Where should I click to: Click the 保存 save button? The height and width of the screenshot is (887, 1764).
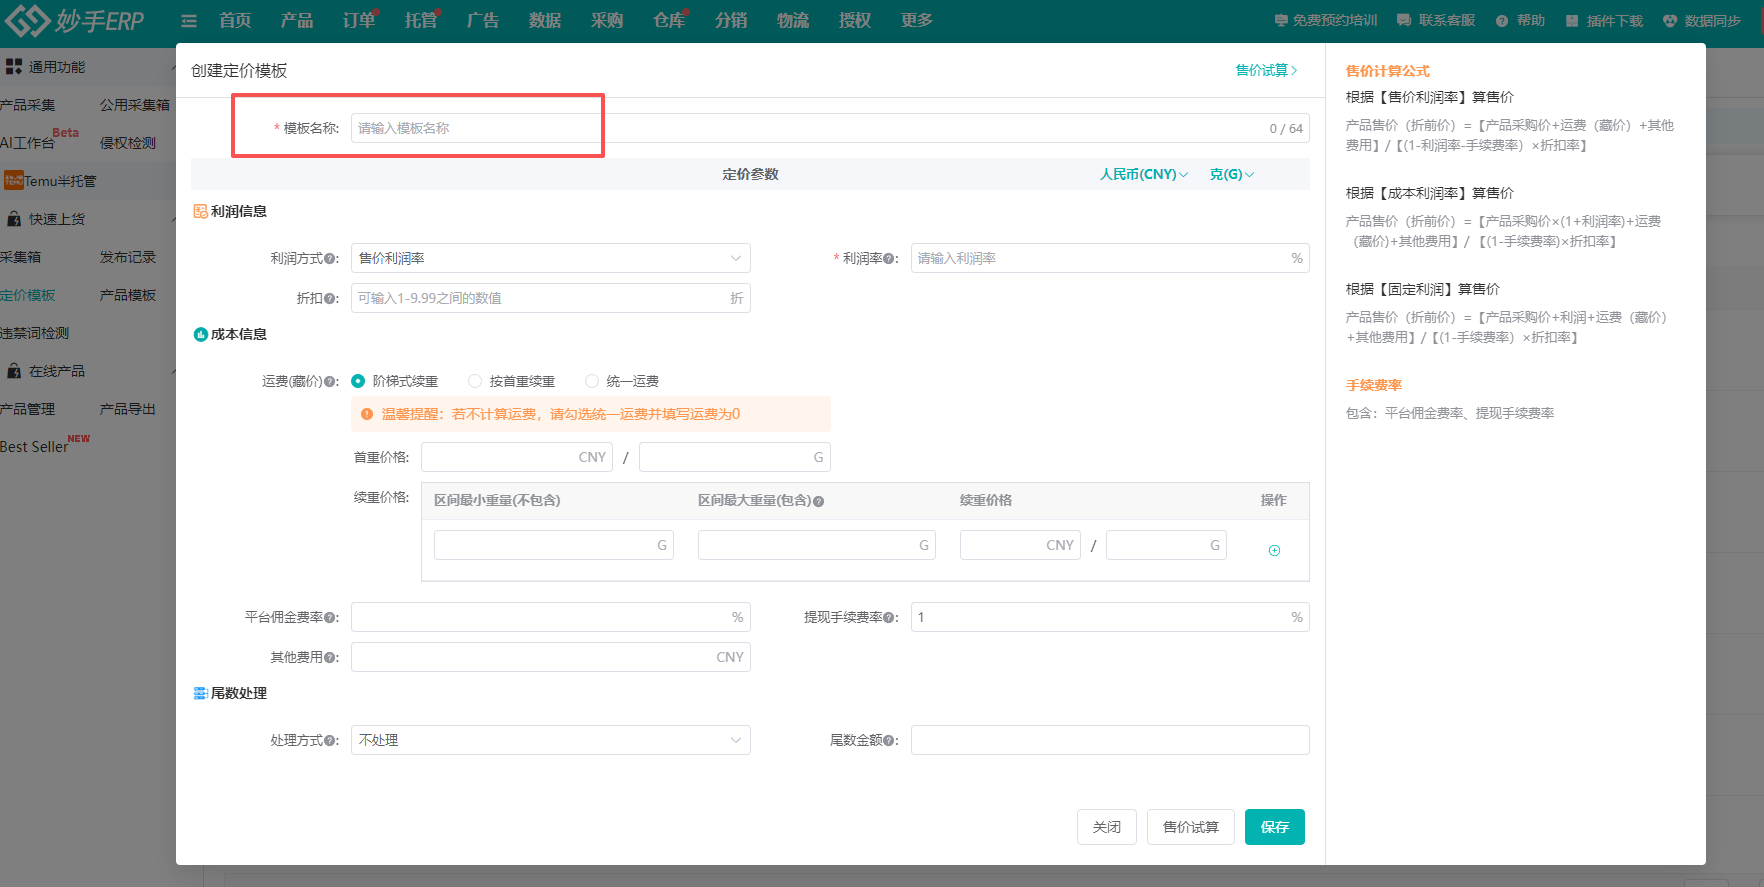click(x=1274, y=827)
